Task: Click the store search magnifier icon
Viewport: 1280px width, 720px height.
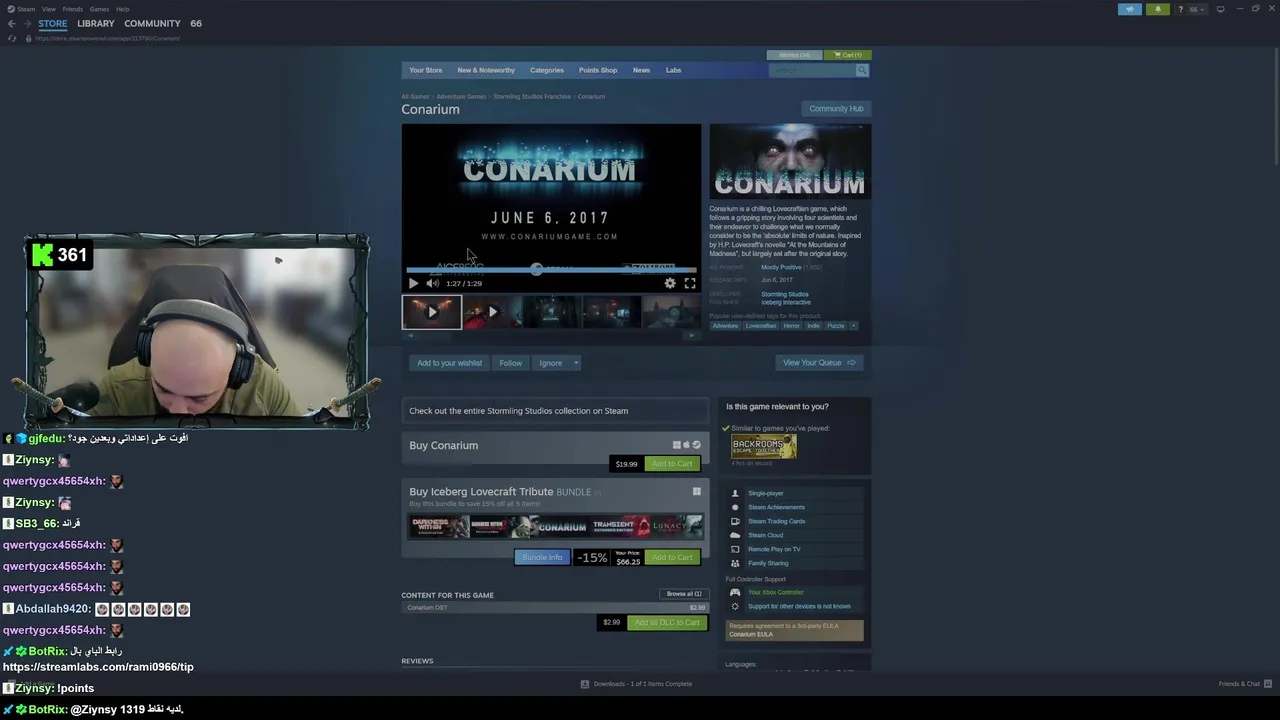Action: [862, 70]
